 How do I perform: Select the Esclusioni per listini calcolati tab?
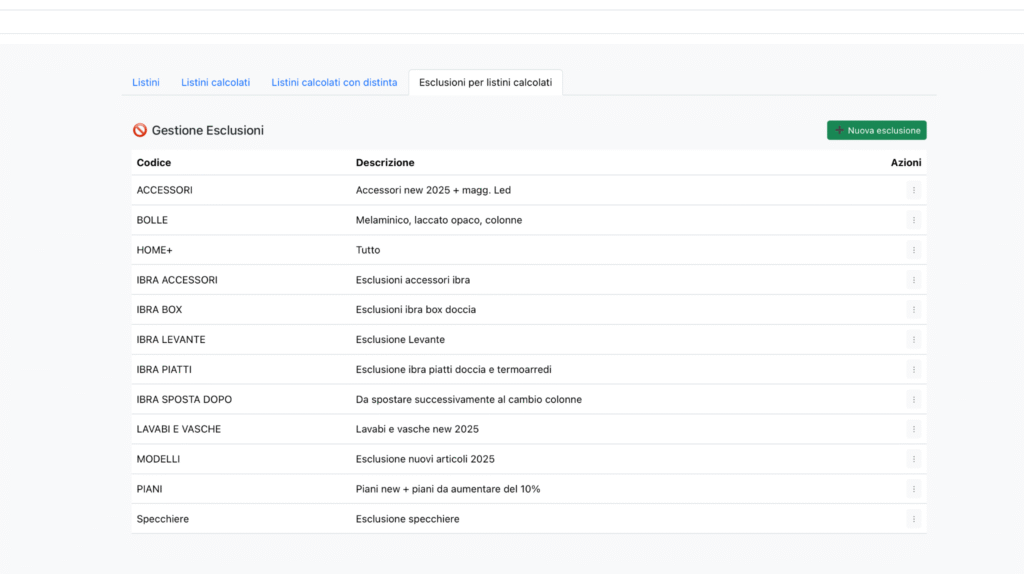485,82
